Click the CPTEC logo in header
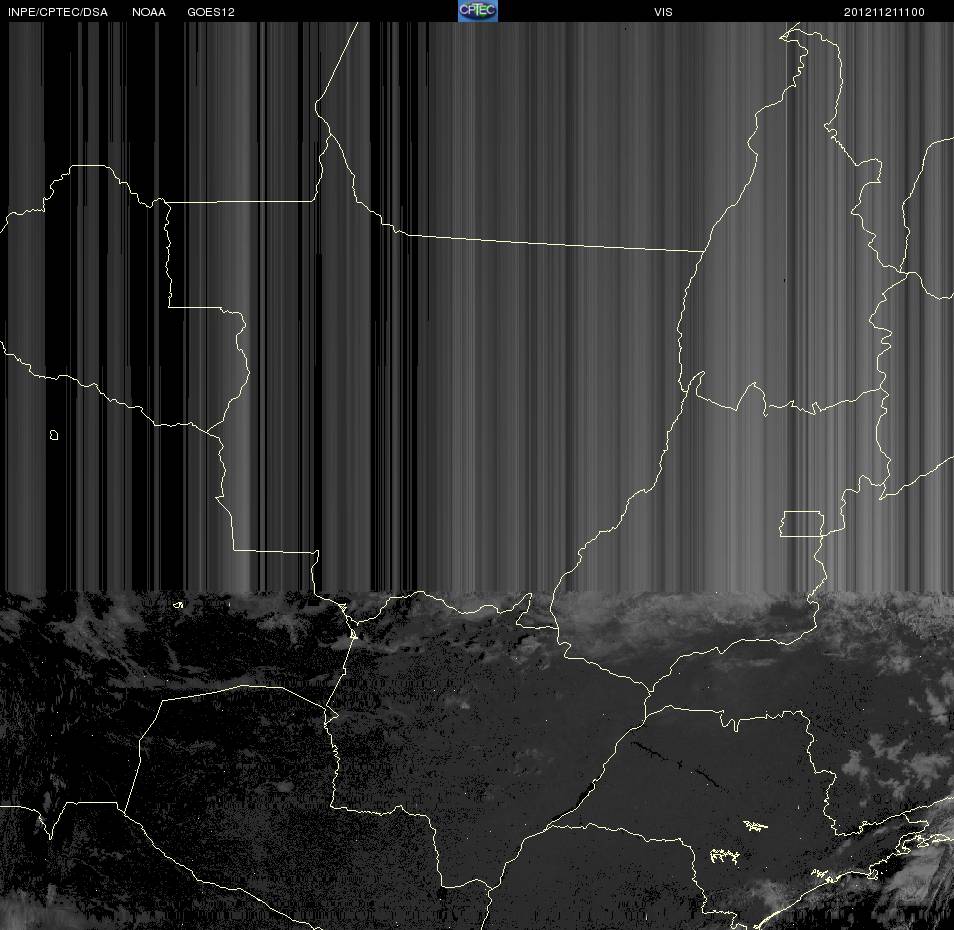The width and height of the screenshot is (954, 930). pyautogui.click(x=478, y=10)
